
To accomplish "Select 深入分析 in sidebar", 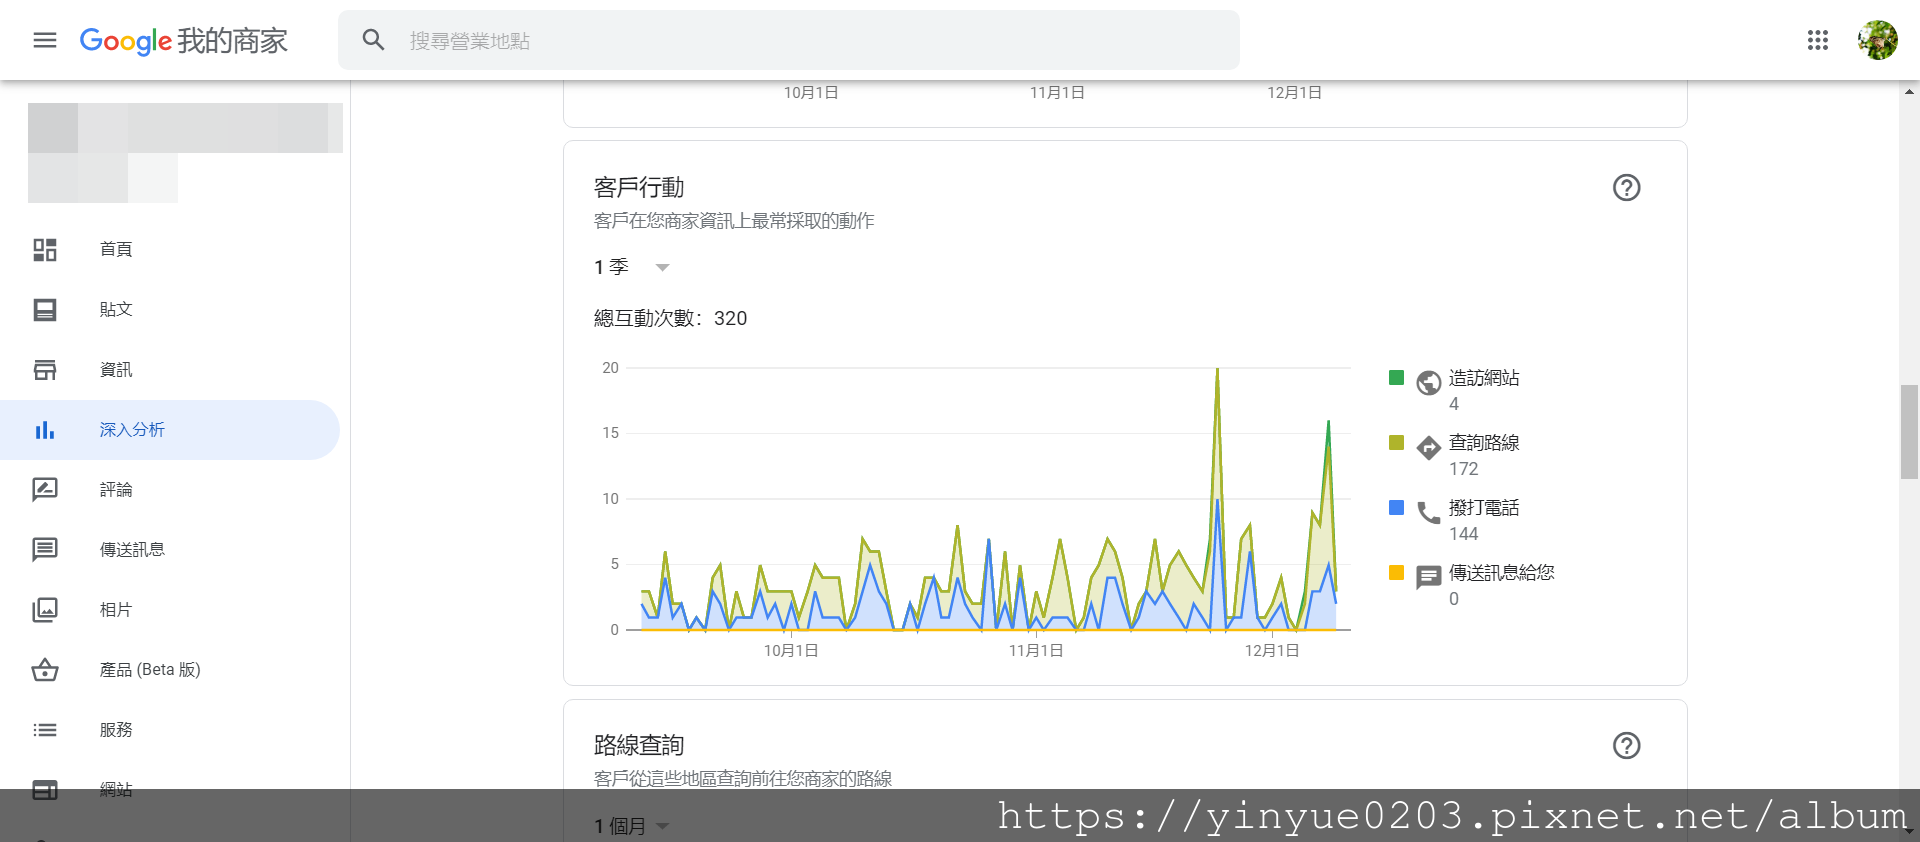I will tap(170, 430).
